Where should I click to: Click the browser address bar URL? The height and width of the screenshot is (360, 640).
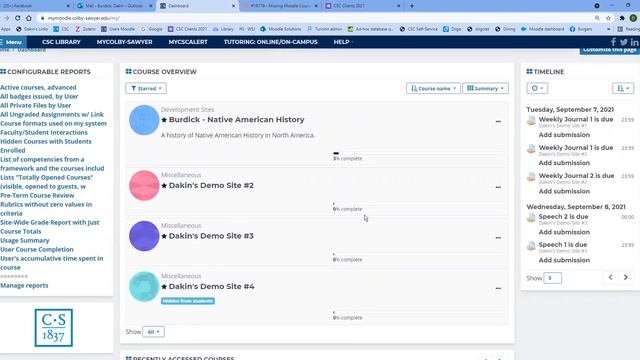[x=84, y=18]
